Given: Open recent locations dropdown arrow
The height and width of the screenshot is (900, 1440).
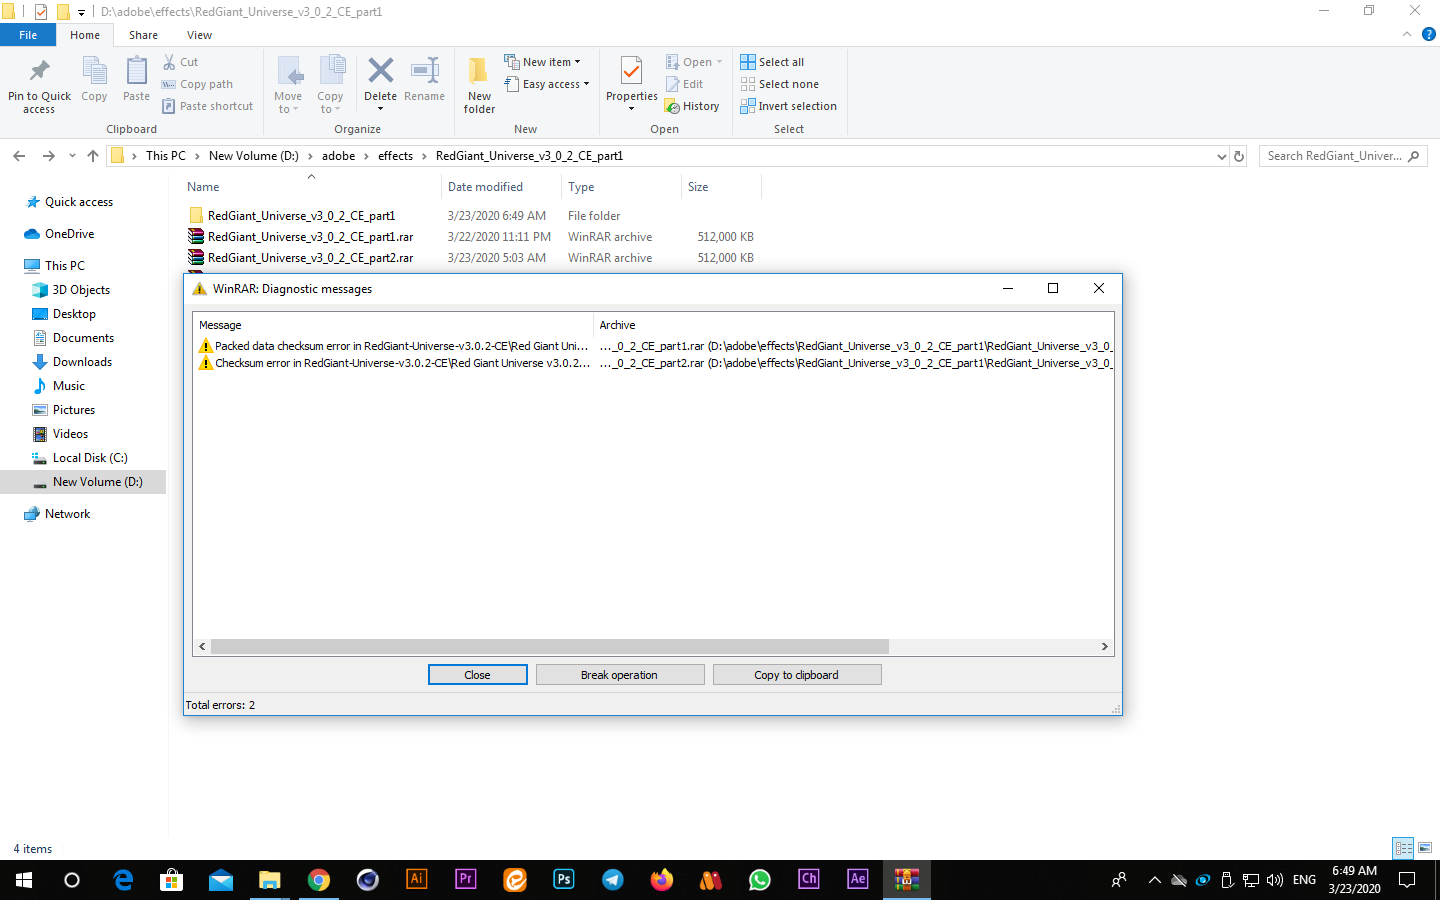Looking at the screenshot, I should coord(72,156).
